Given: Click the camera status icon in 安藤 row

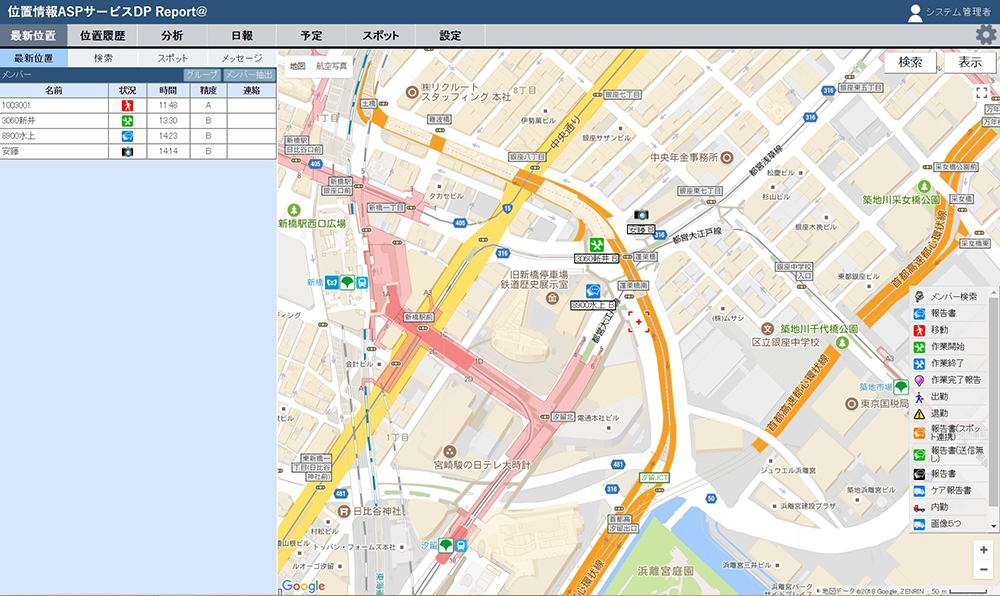Looking at the screenshot, I should point(128,151).
